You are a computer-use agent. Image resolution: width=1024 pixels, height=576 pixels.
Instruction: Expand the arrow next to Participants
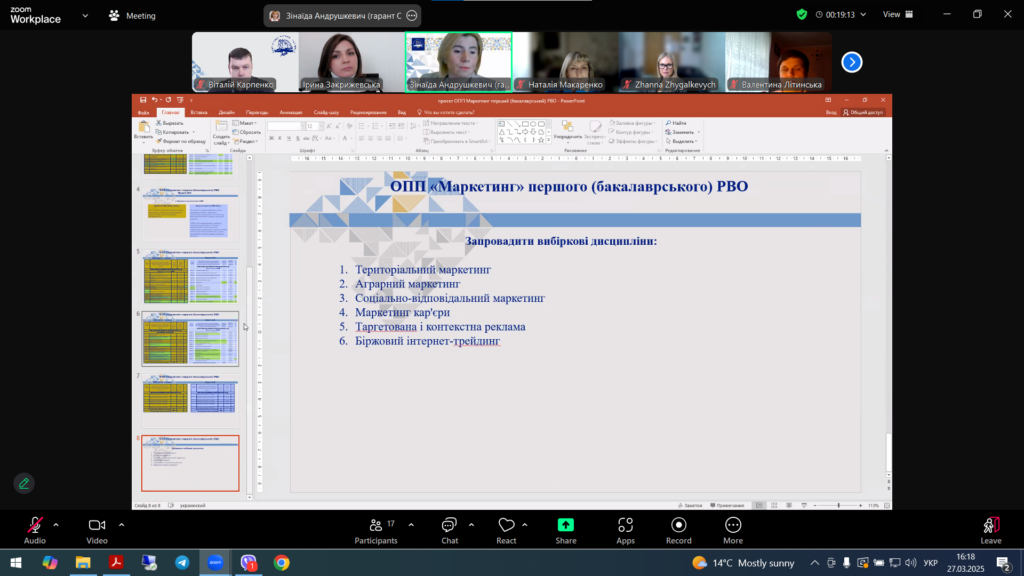tap(411, 524)
